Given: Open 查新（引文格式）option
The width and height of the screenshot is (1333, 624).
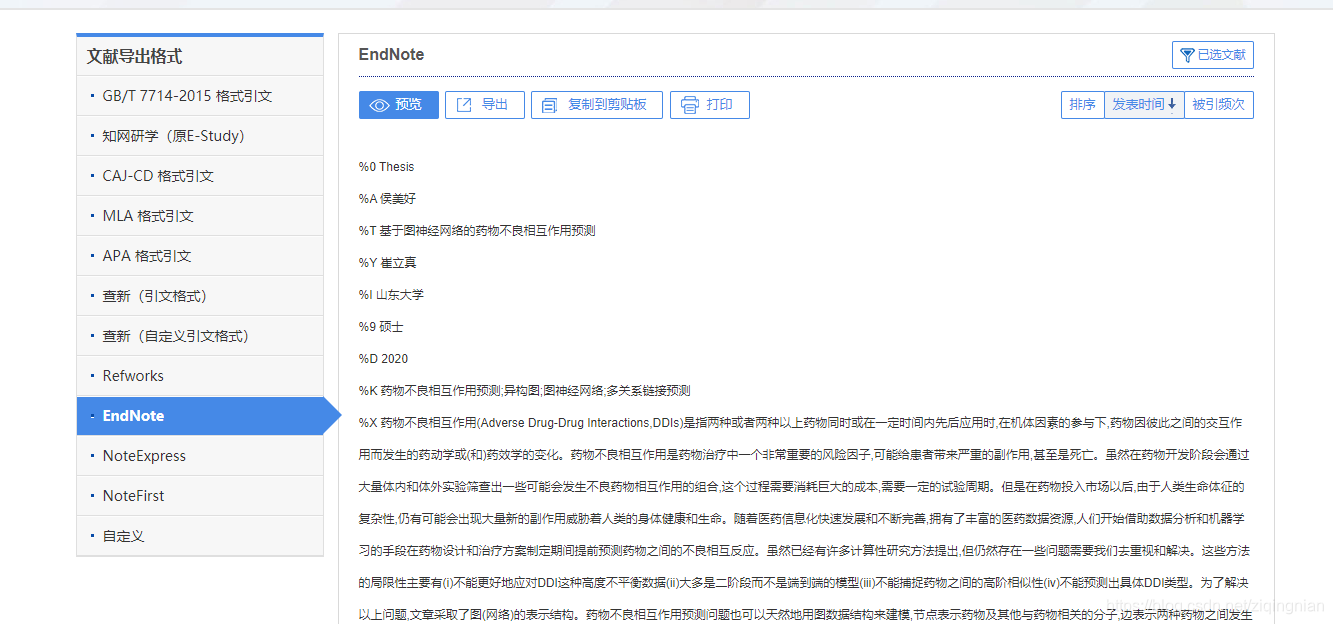Looking at the screenshot, I should tap(200, 296).
